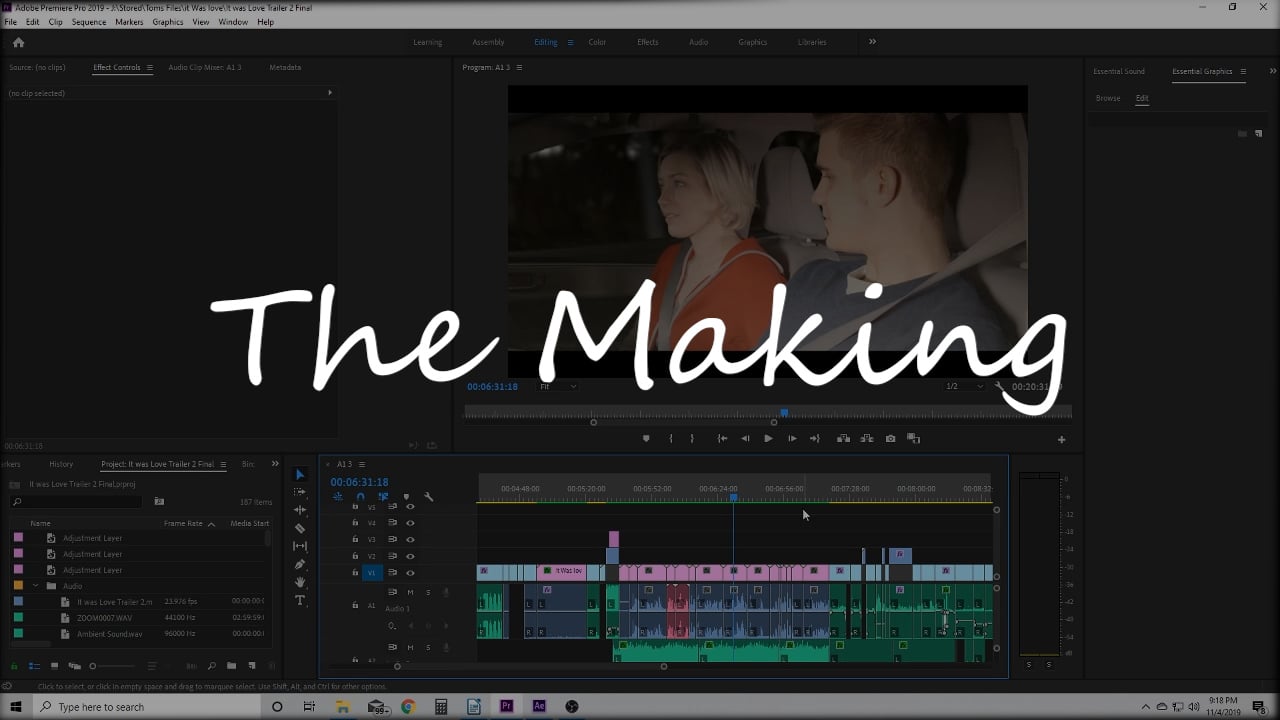Play the sequence in Program monitor
Viewport: 1280px width, 720px height.
pos(768,439)
